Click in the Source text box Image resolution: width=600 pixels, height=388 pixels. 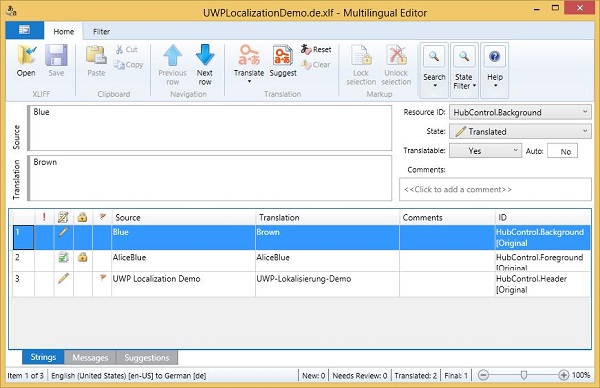[x=210, y=128]
